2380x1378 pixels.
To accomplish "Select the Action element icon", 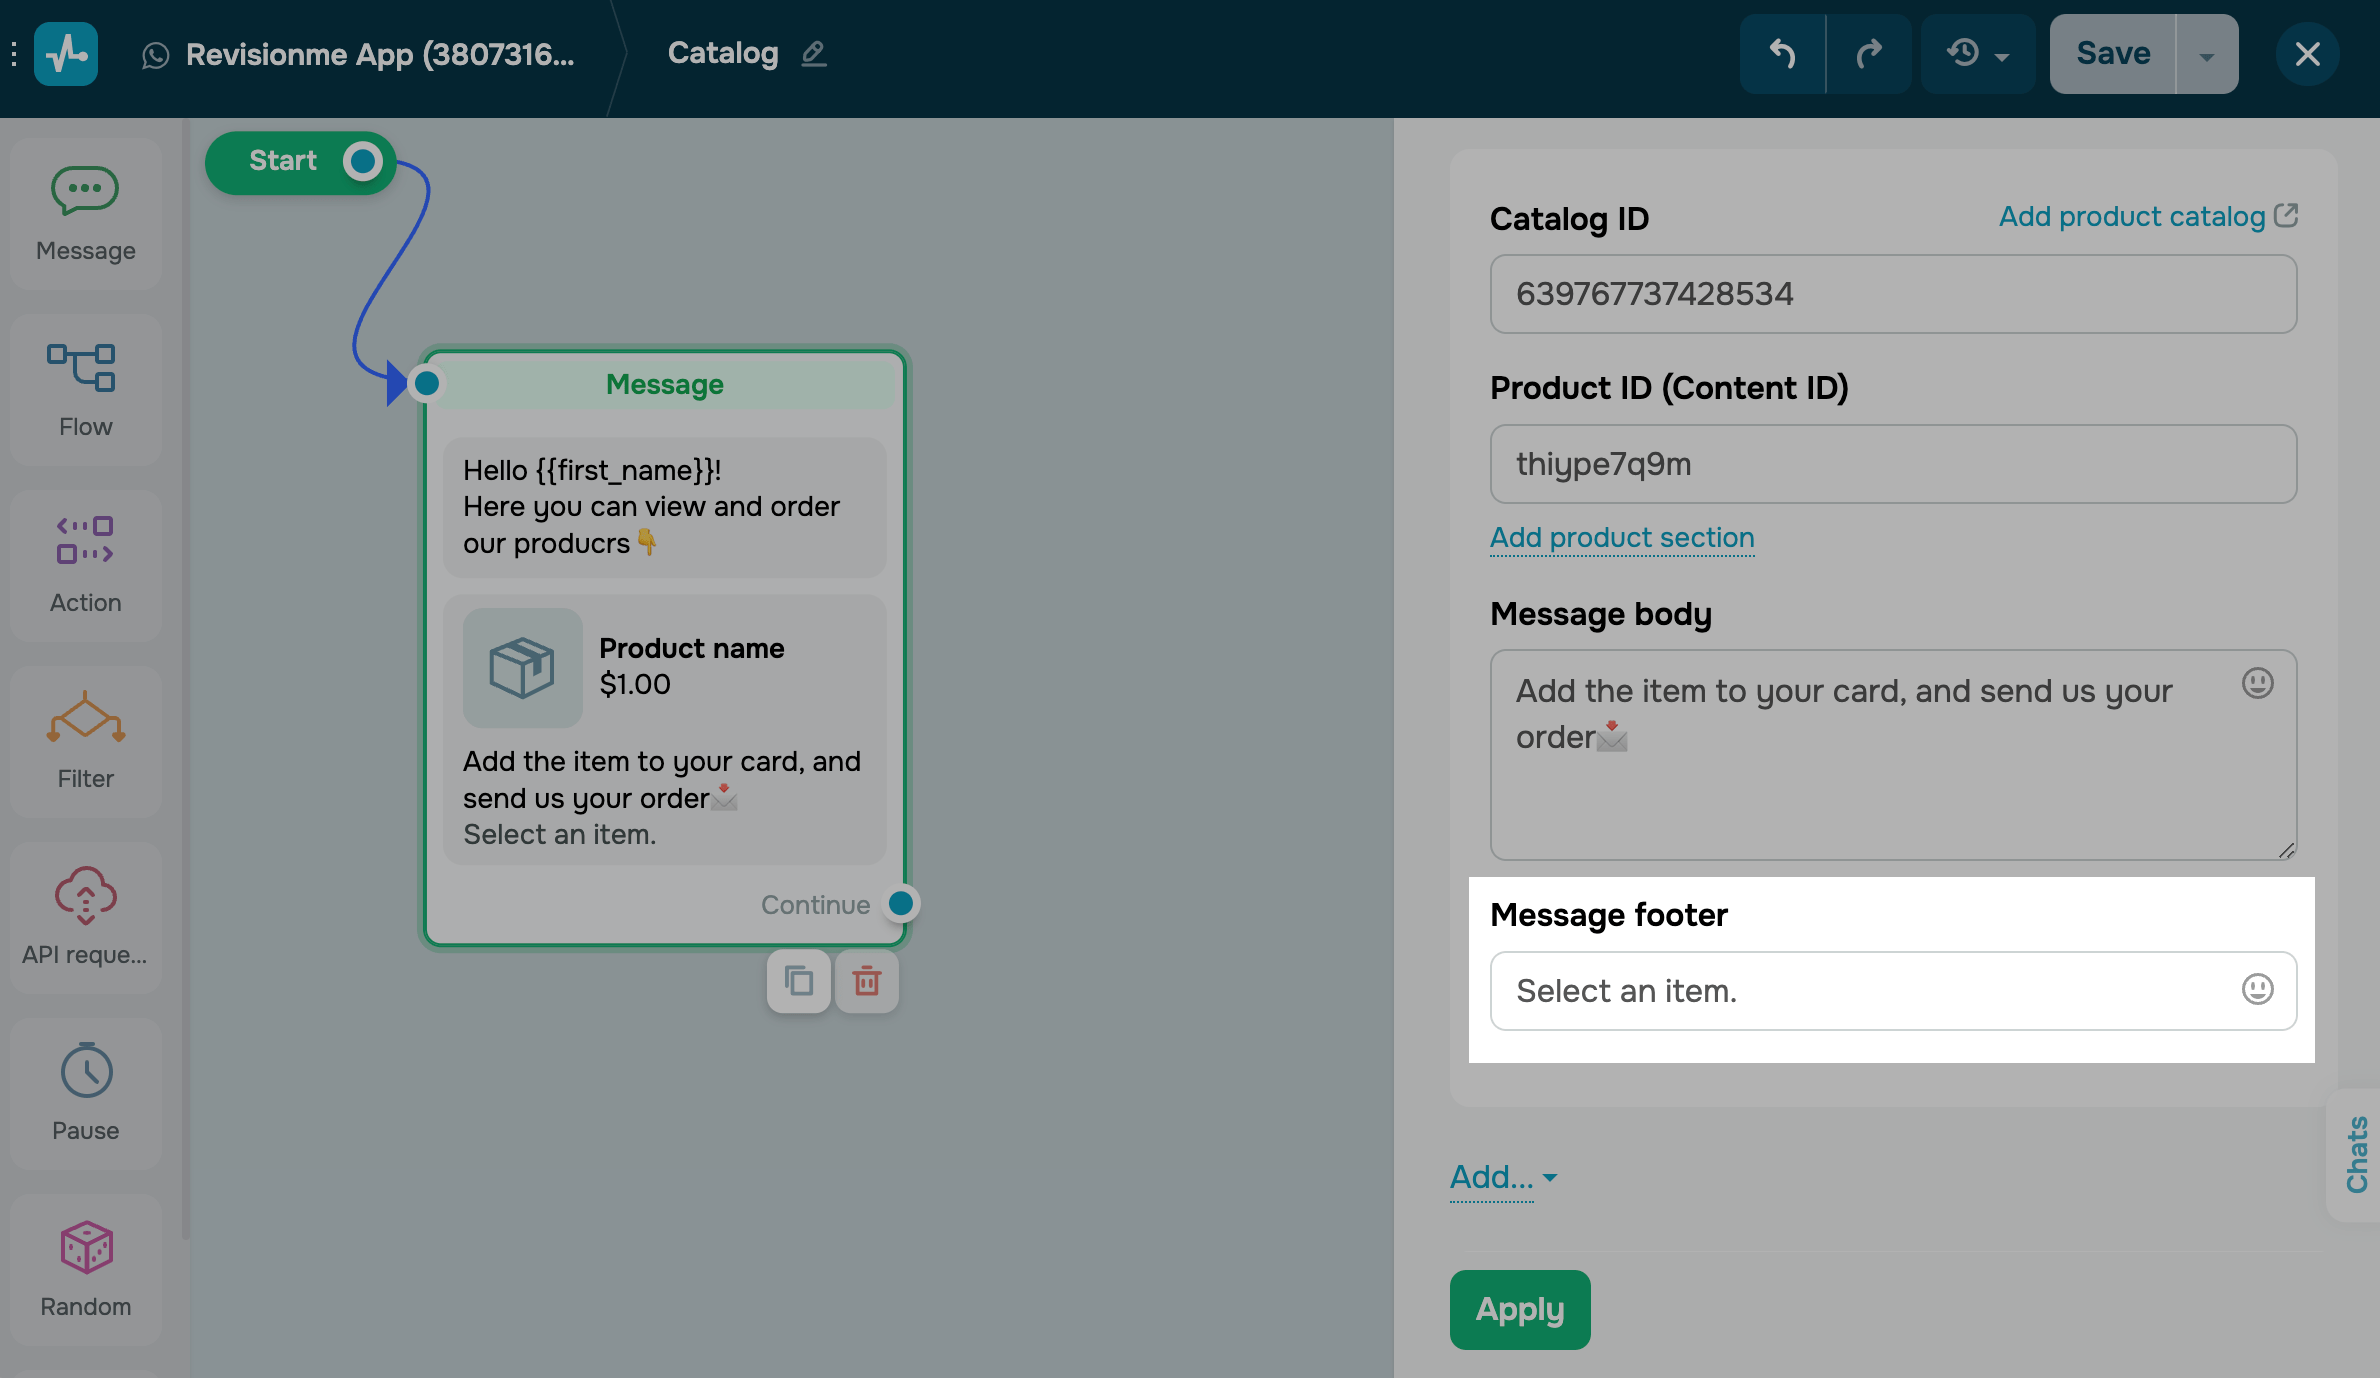I will tap(85, 541).
